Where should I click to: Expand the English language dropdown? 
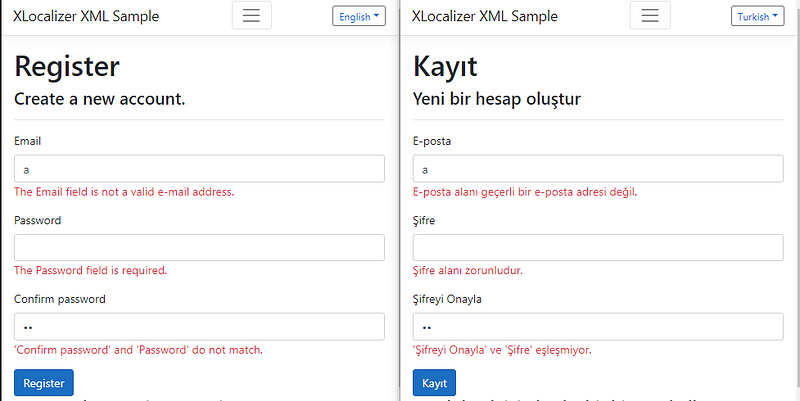[x=360, y=16]
